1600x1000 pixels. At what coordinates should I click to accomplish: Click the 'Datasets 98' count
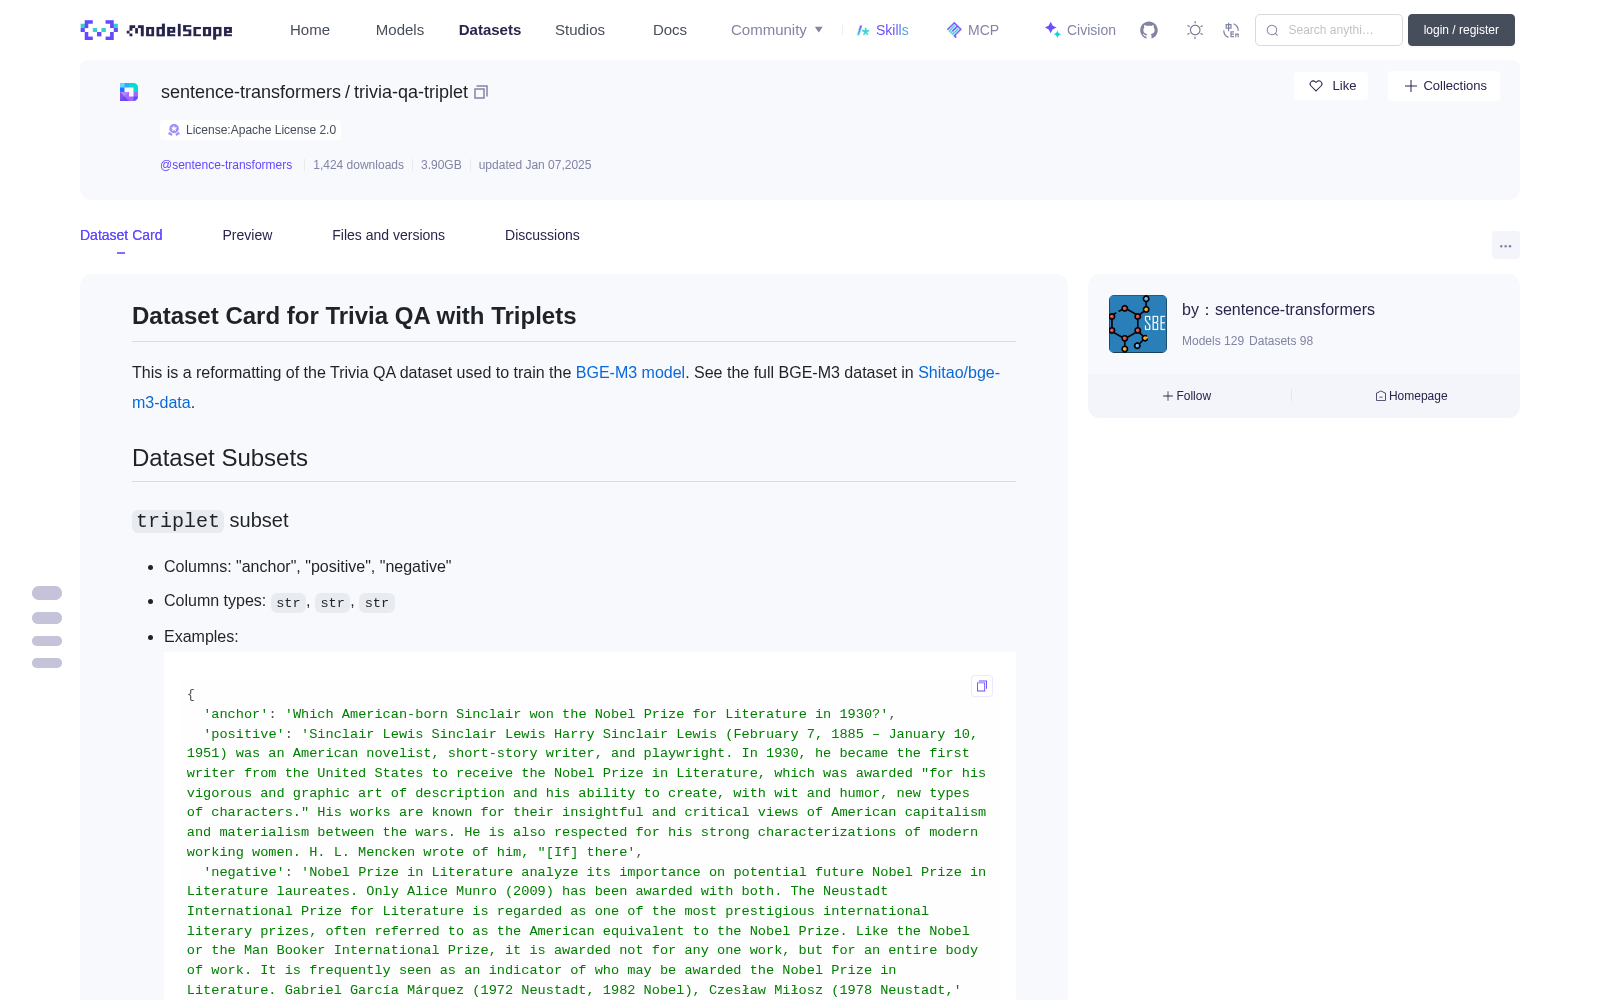(x=1281, y=341)
